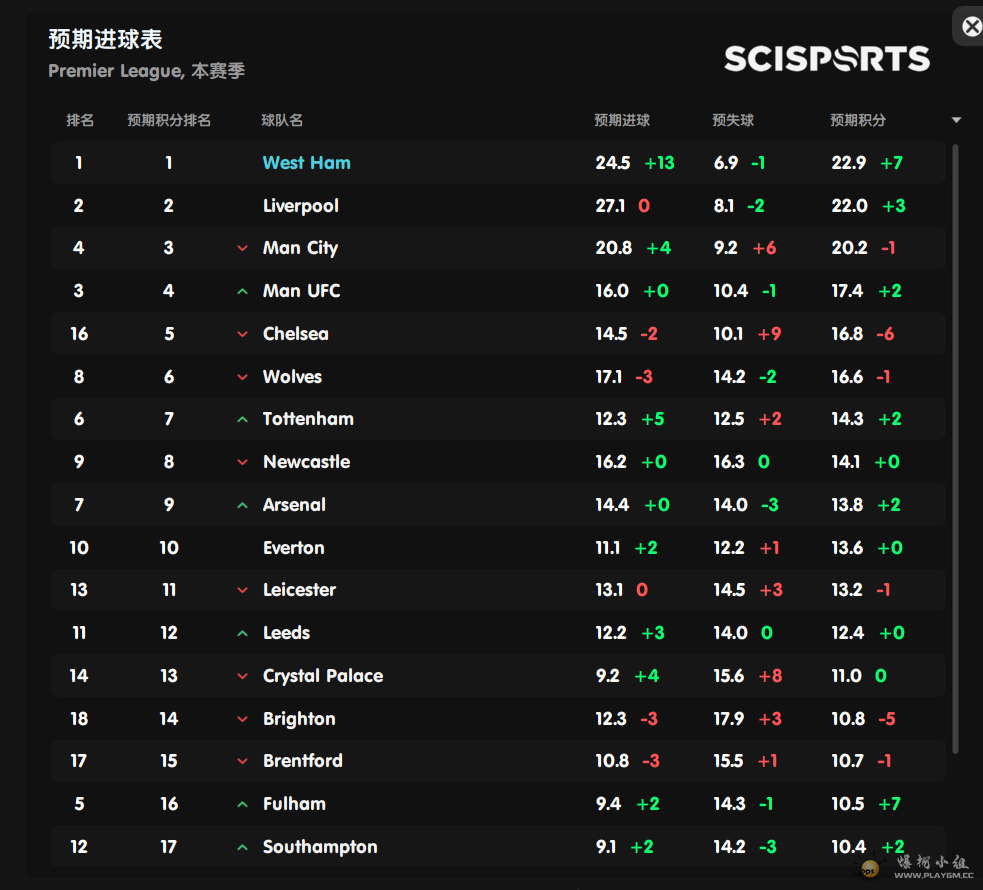Click the 排名 column header
The image size is (983, 890).
(x=80, y=120)
